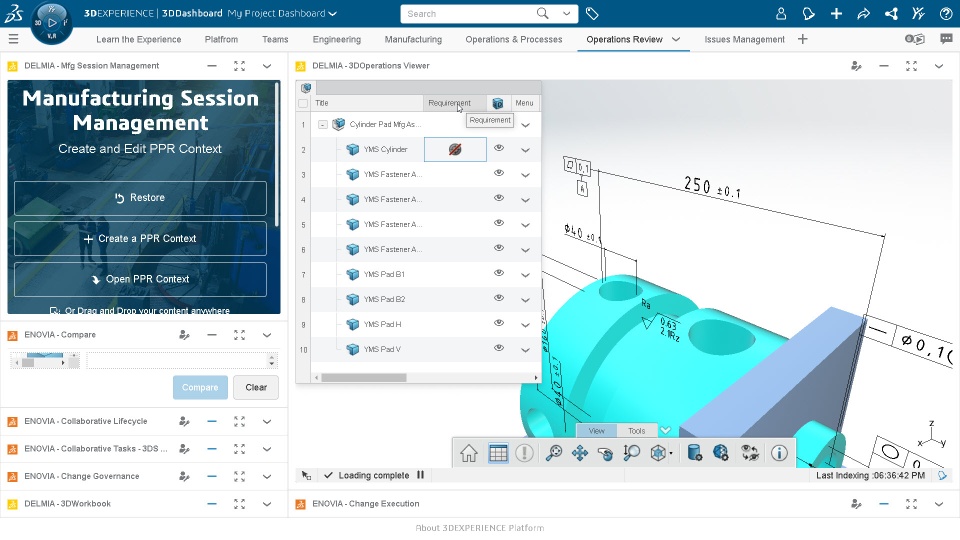Open the notifications icon in top bar
The width and height of the screenshot is (960, 540).
808,13
